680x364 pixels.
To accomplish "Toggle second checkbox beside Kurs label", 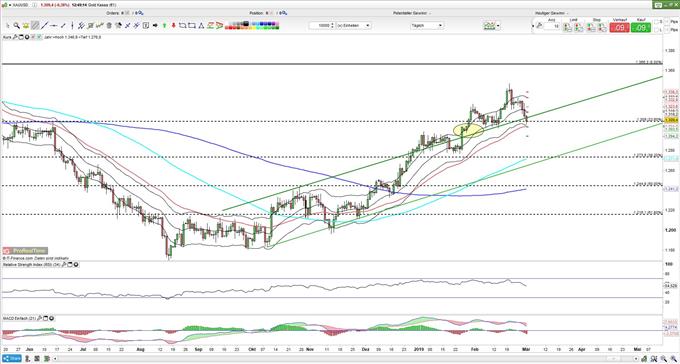I will pyautogui.click(x=39, y=37).
